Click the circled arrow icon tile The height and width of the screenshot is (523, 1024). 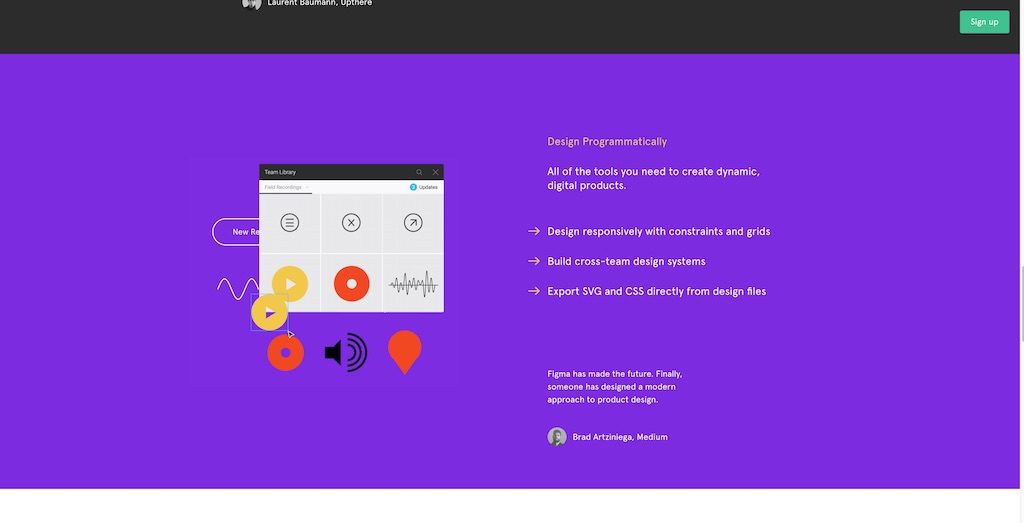pos(413,223)
